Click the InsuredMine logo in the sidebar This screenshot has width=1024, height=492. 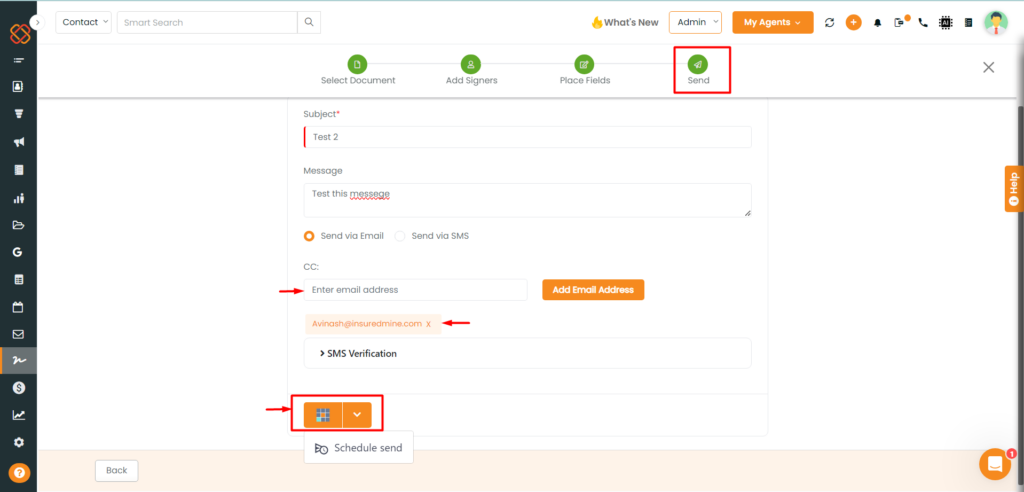(x=20, y=33)
